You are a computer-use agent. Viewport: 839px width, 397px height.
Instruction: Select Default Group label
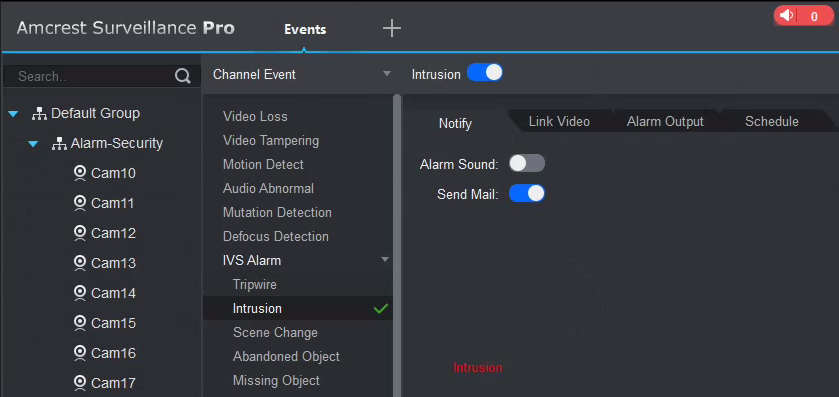[95, 113]
